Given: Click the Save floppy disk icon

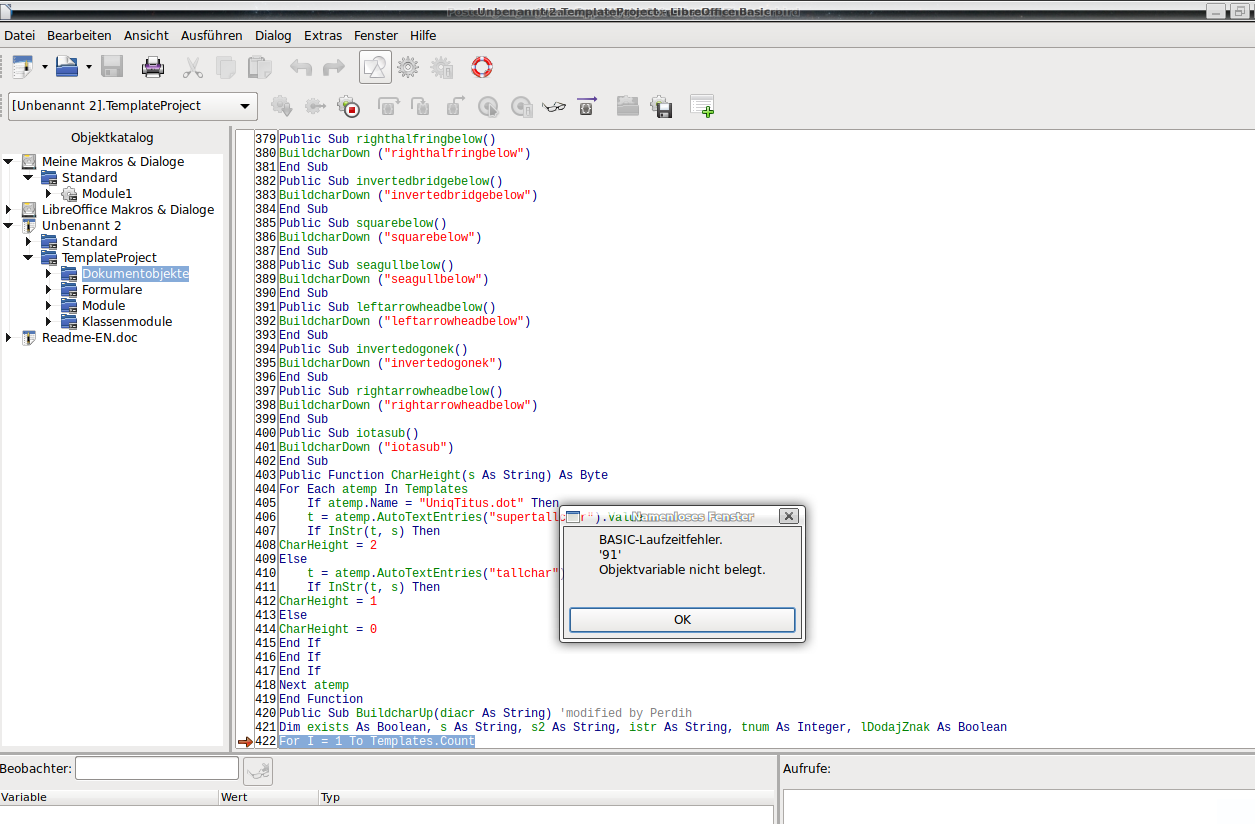Looking at the screenshot, I should click(112, 67).
